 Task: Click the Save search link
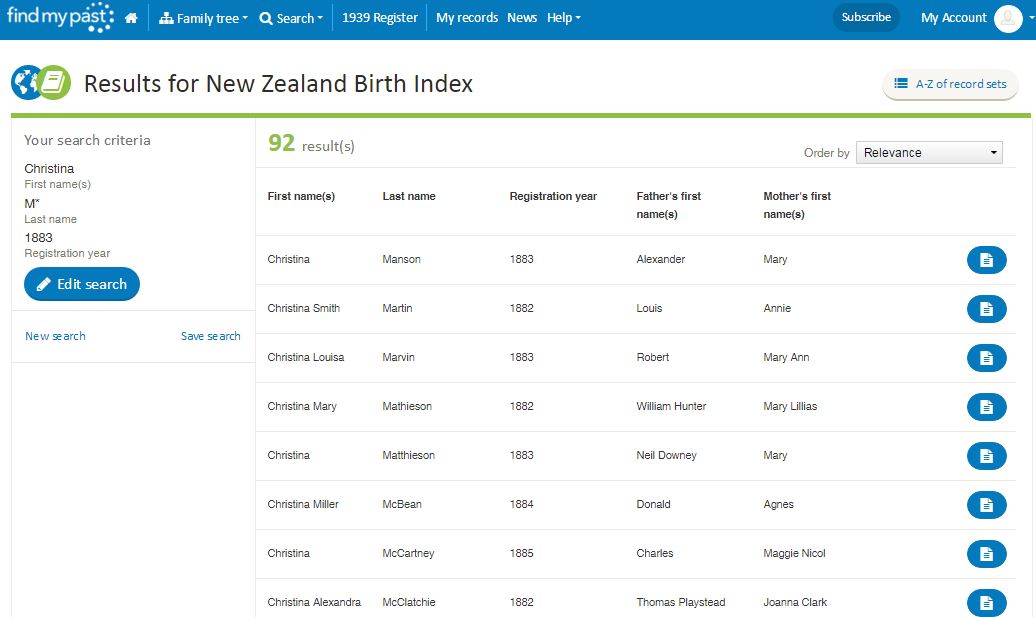(210, 336)
